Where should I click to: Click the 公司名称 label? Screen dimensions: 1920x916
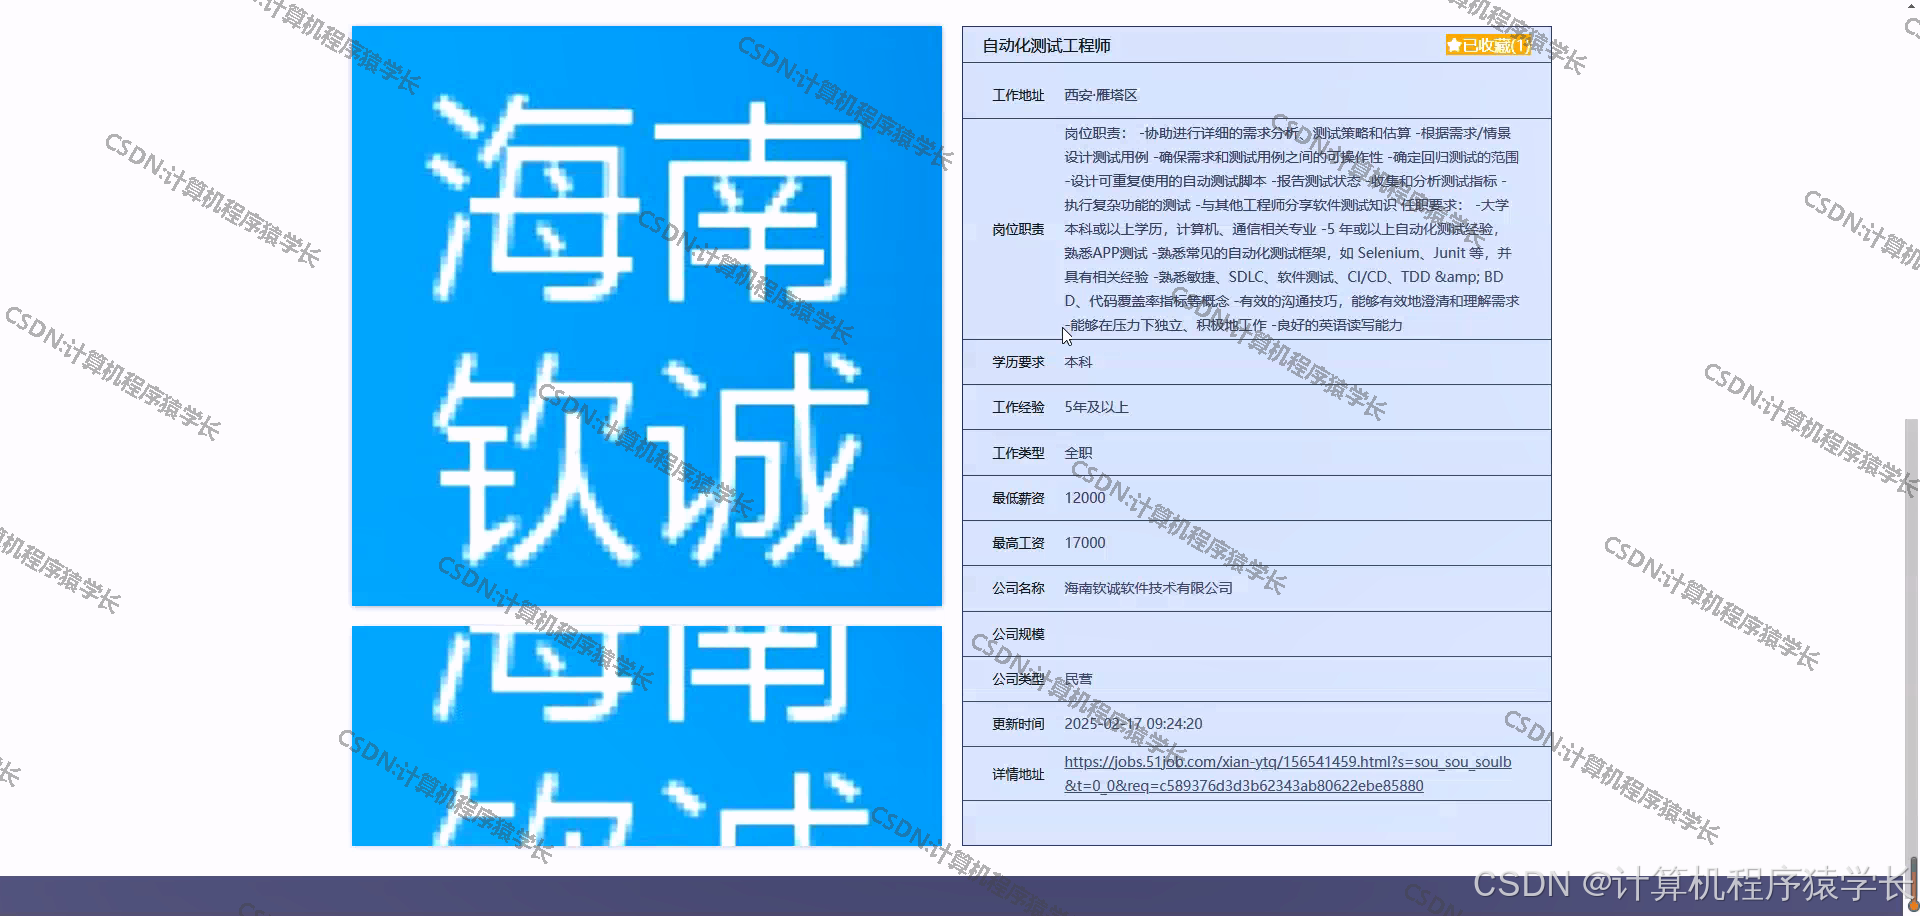[x=1018, y=588]
